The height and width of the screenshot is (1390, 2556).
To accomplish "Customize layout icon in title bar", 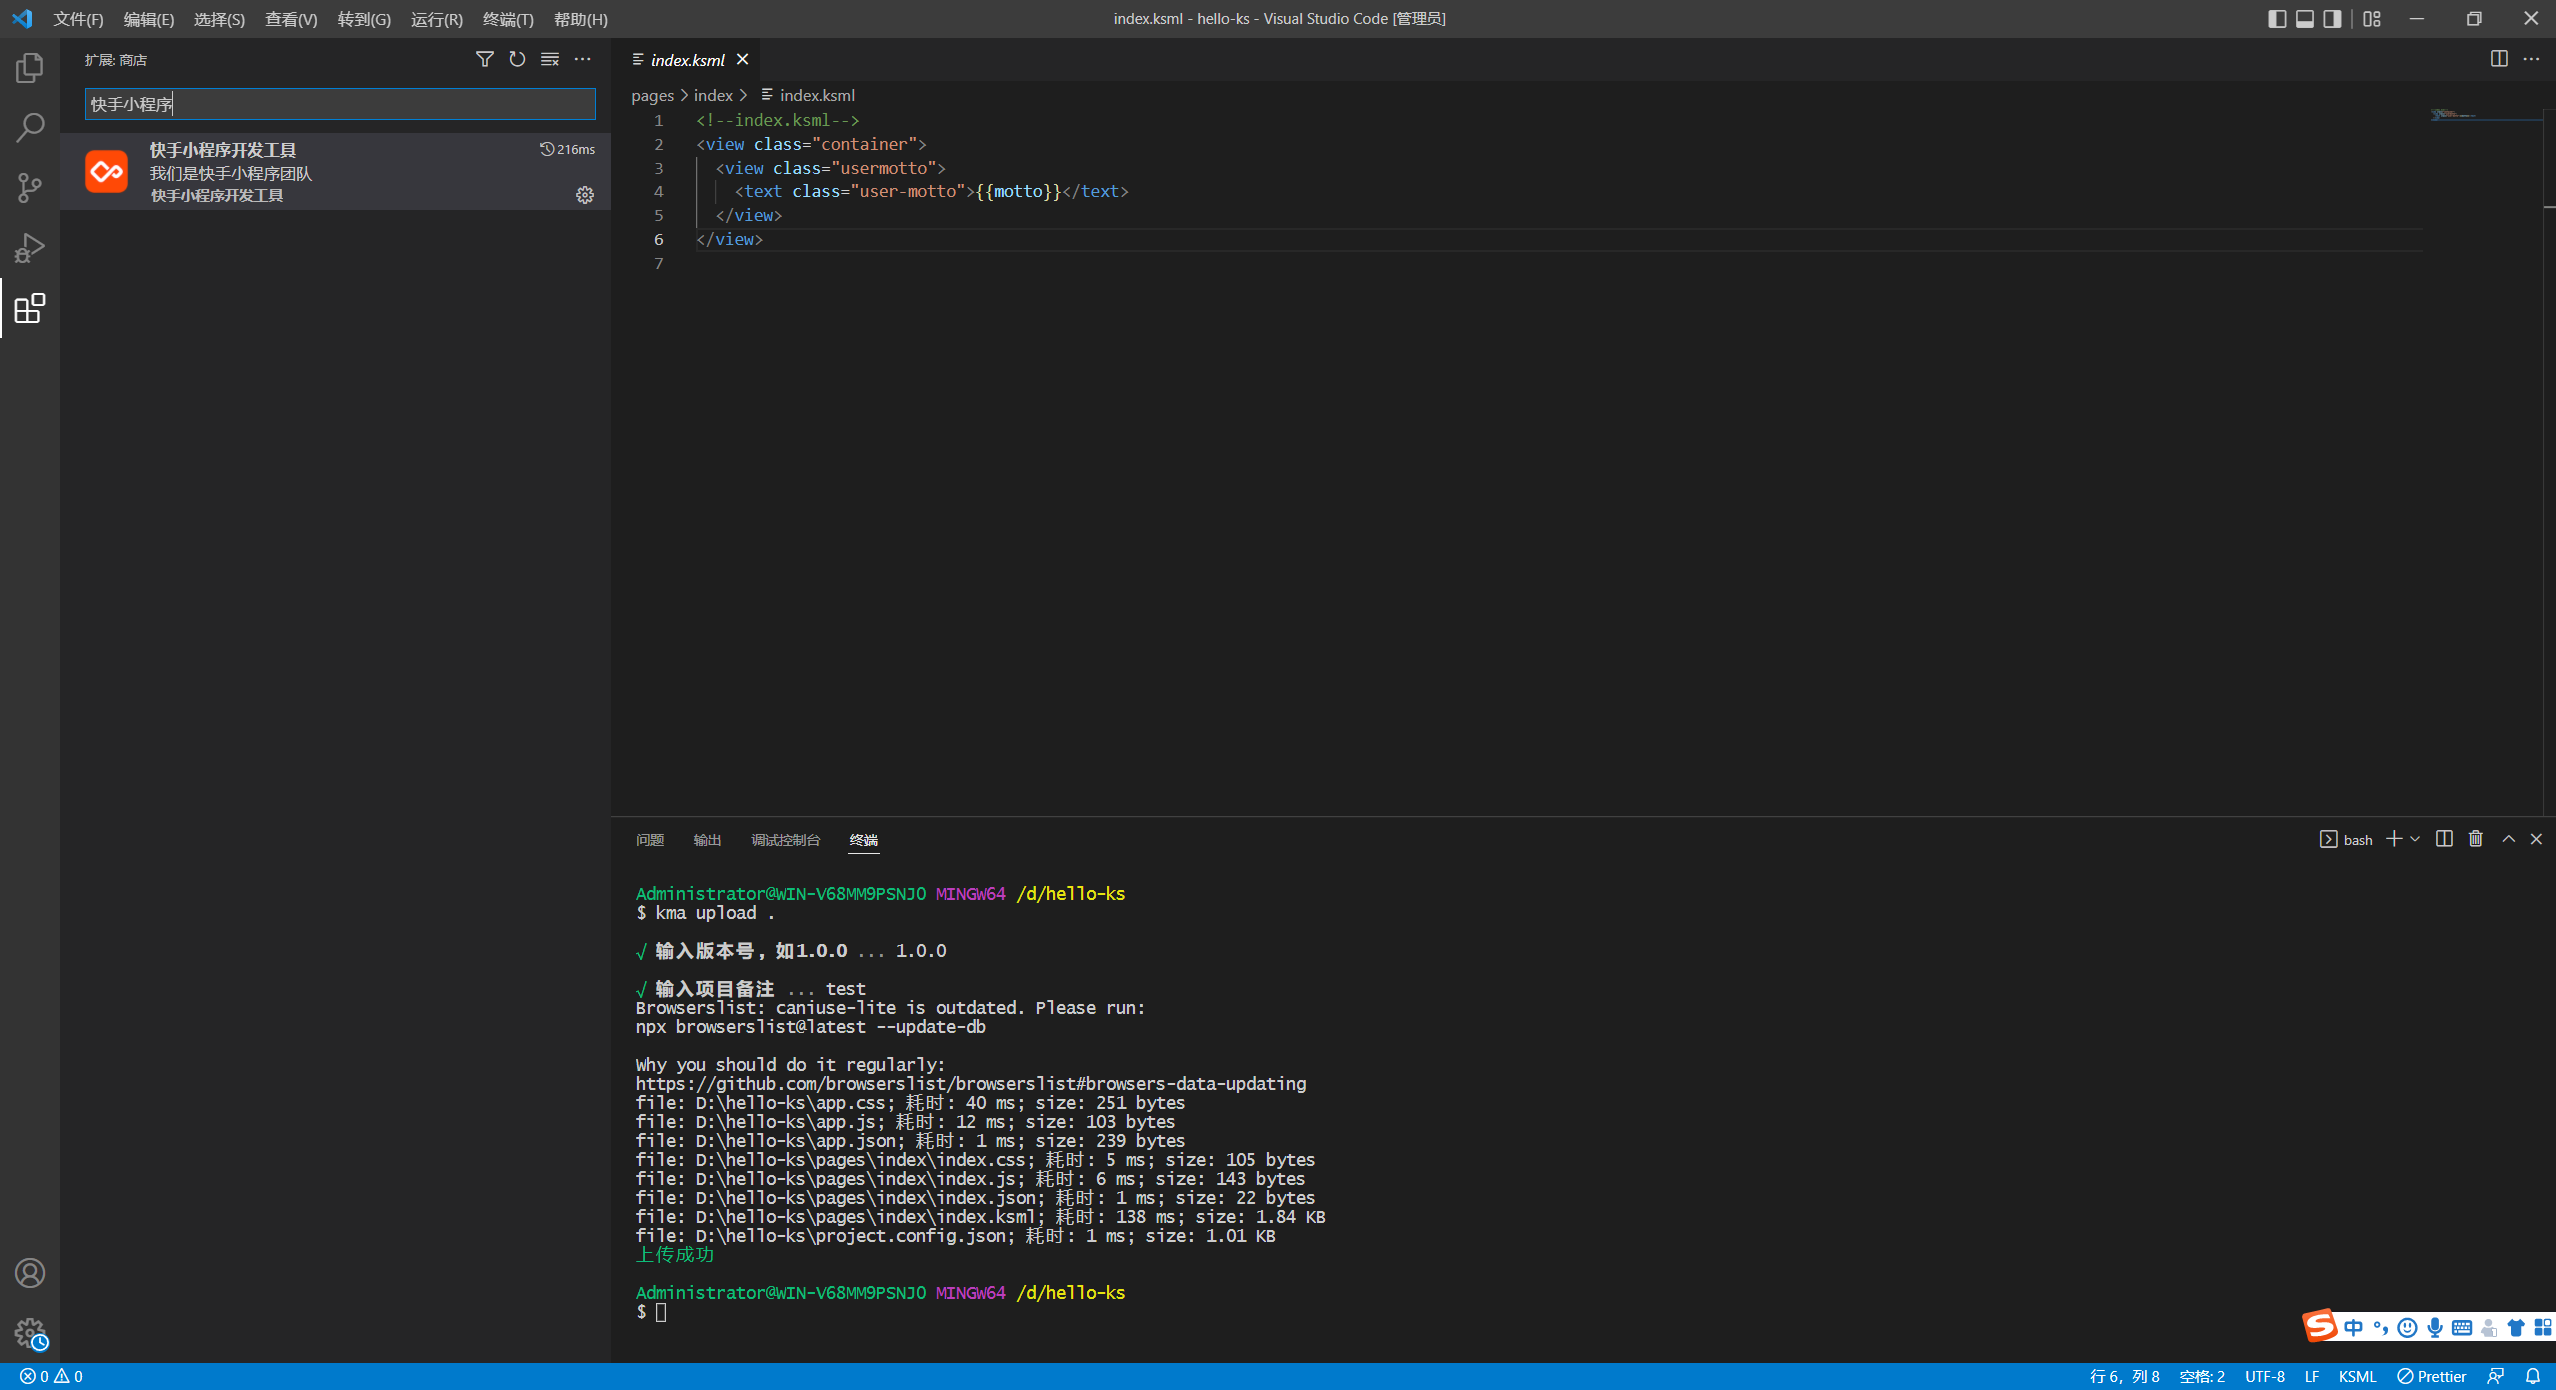I will pos(2372,19).
